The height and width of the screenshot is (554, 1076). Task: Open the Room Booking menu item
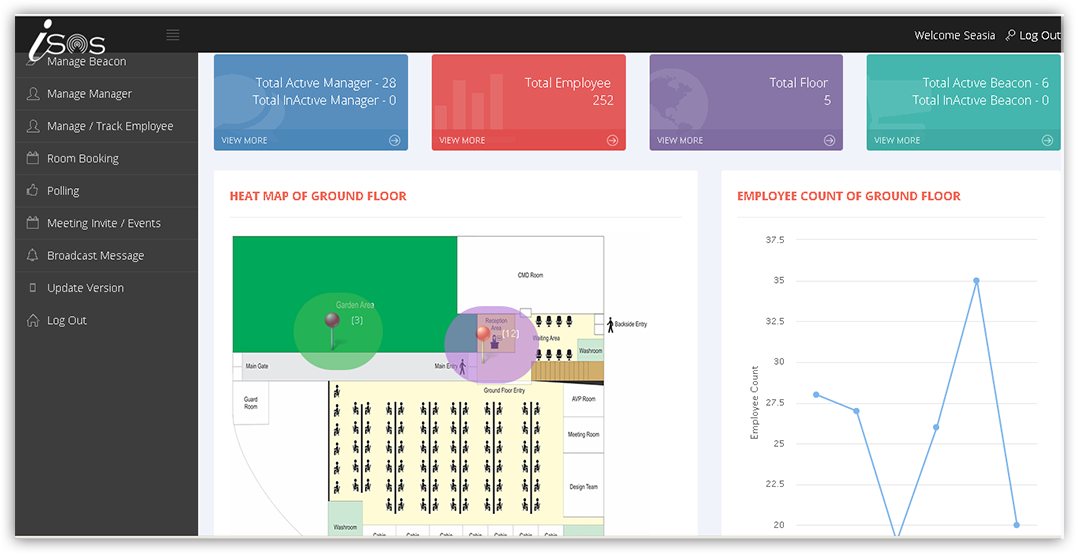(x=106, y=158)
